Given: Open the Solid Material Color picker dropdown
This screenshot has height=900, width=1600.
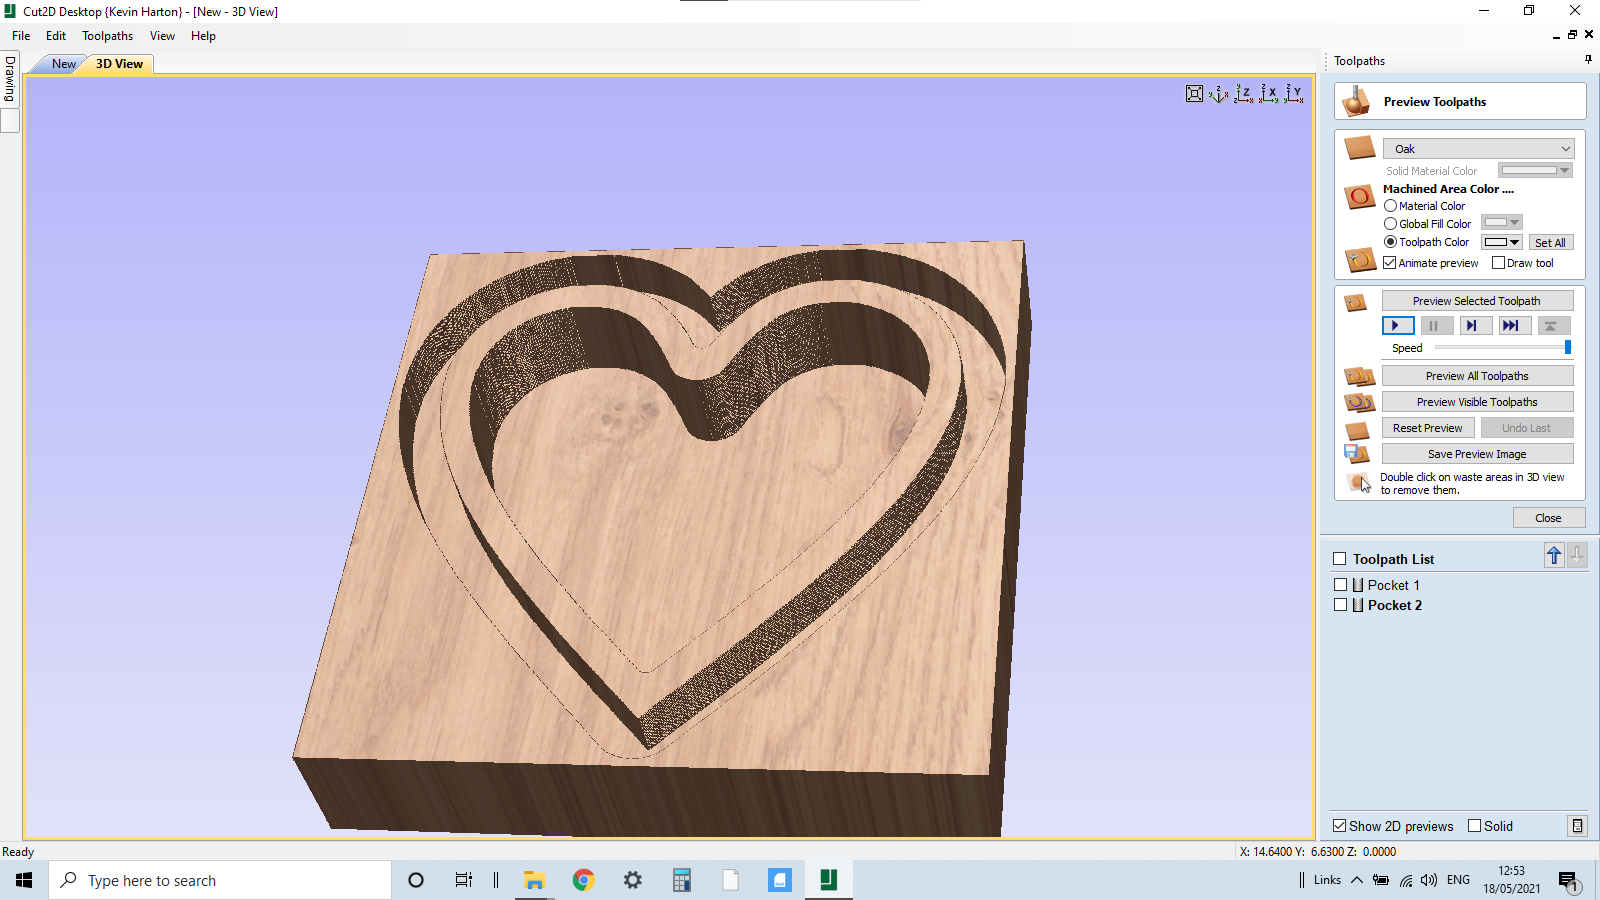Looking at the screenshot, I should 1535,171.
